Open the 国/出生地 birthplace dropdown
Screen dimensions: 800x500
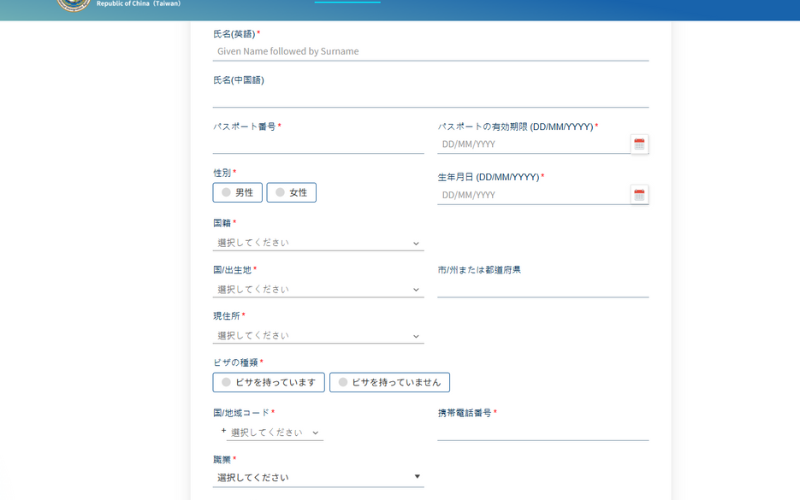pos(318,289)
